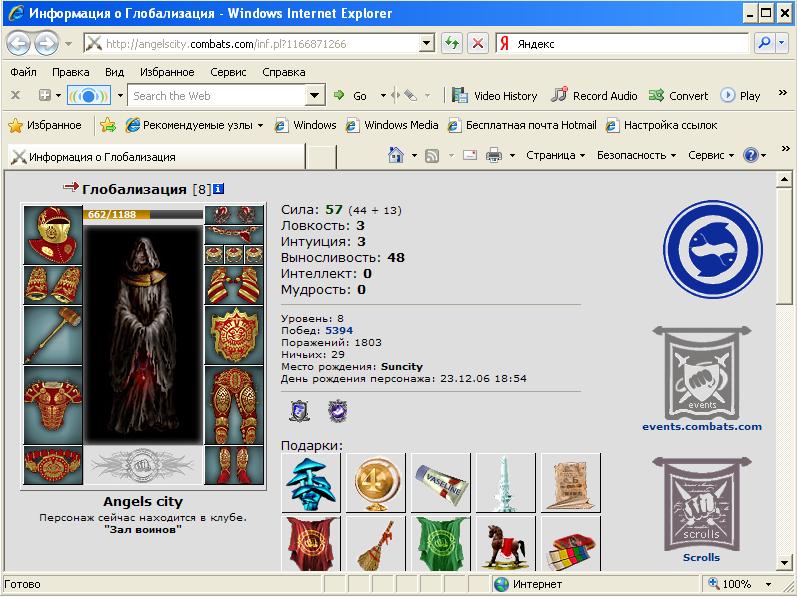The height and width of the screenshot is (598, 797).
Task: Open the Home page icon
Action: (396, 155)
